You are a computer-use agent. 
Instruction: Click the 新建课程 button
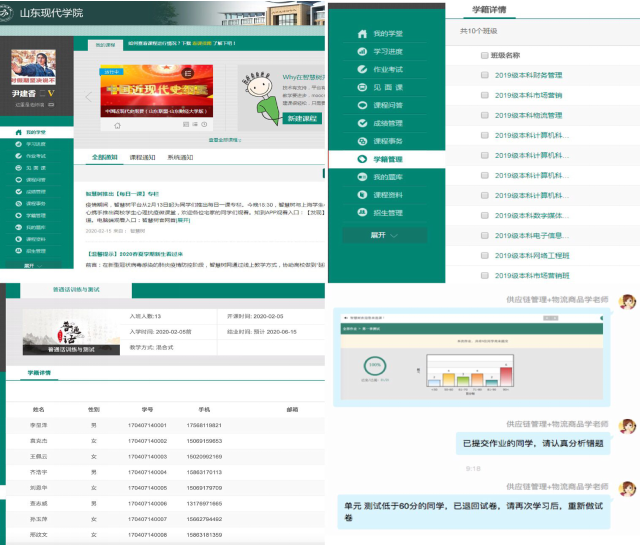pos(301,119)
